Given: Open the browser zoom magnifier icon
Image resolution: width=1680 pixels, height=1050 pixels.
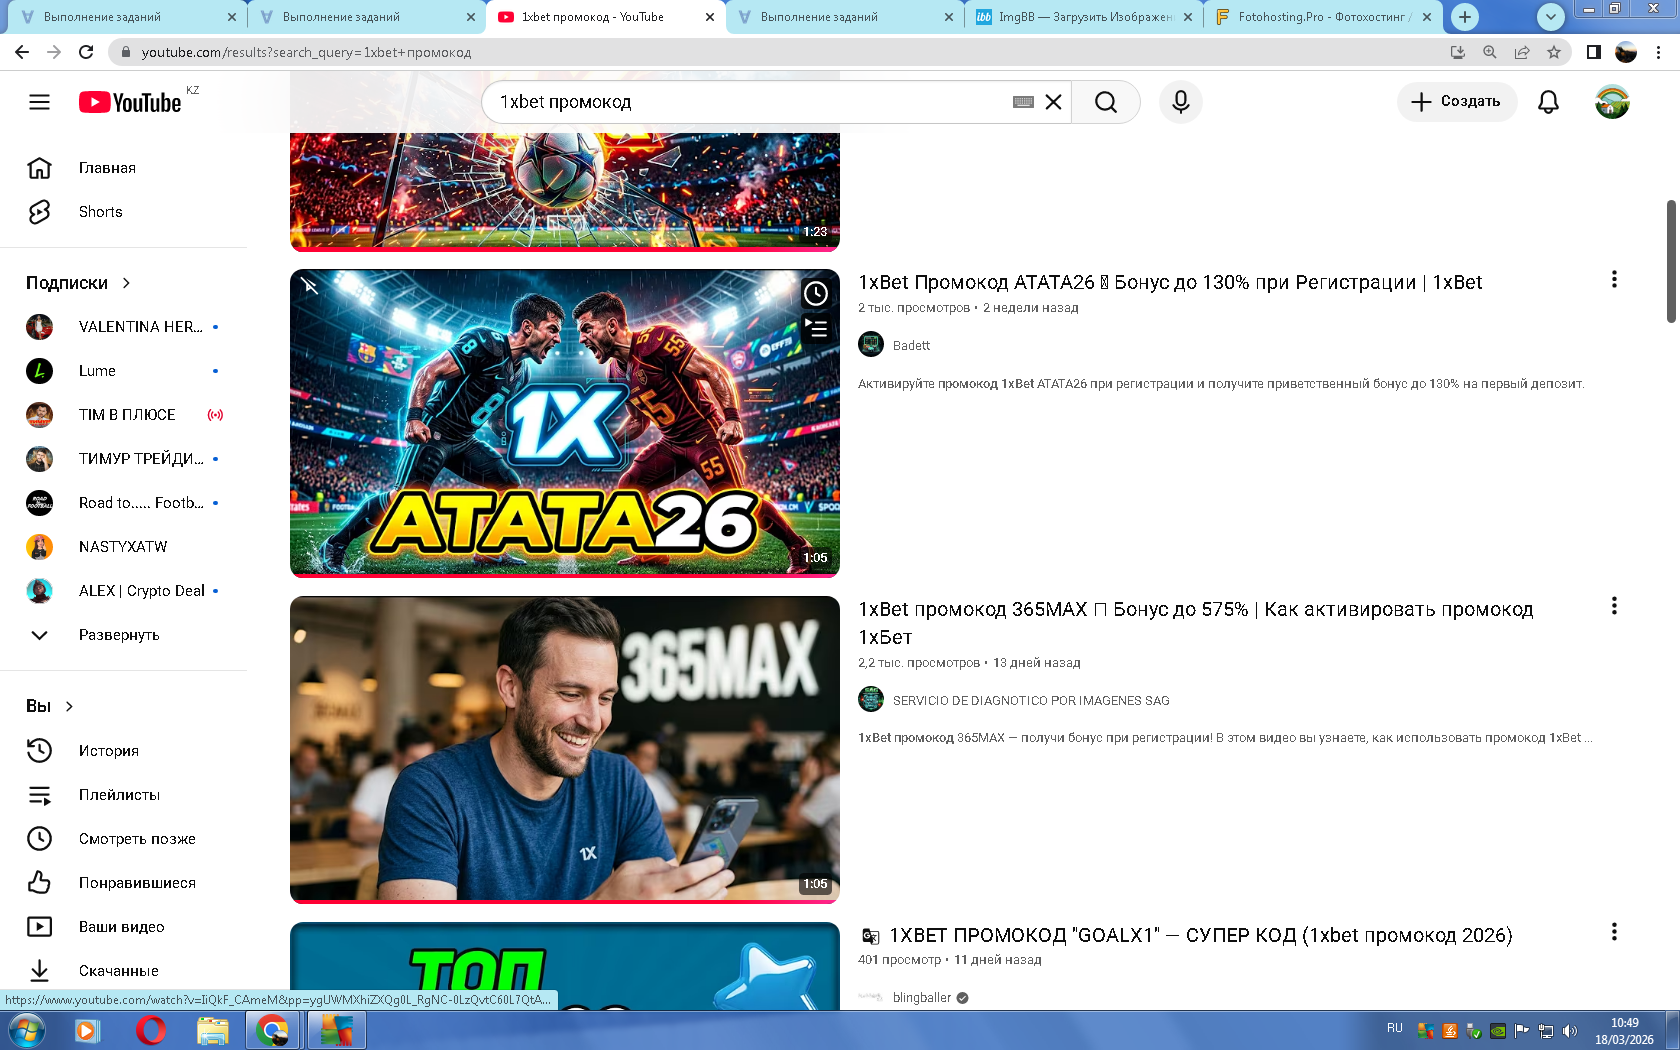Looking at the screenshot, I should 1490,52.
